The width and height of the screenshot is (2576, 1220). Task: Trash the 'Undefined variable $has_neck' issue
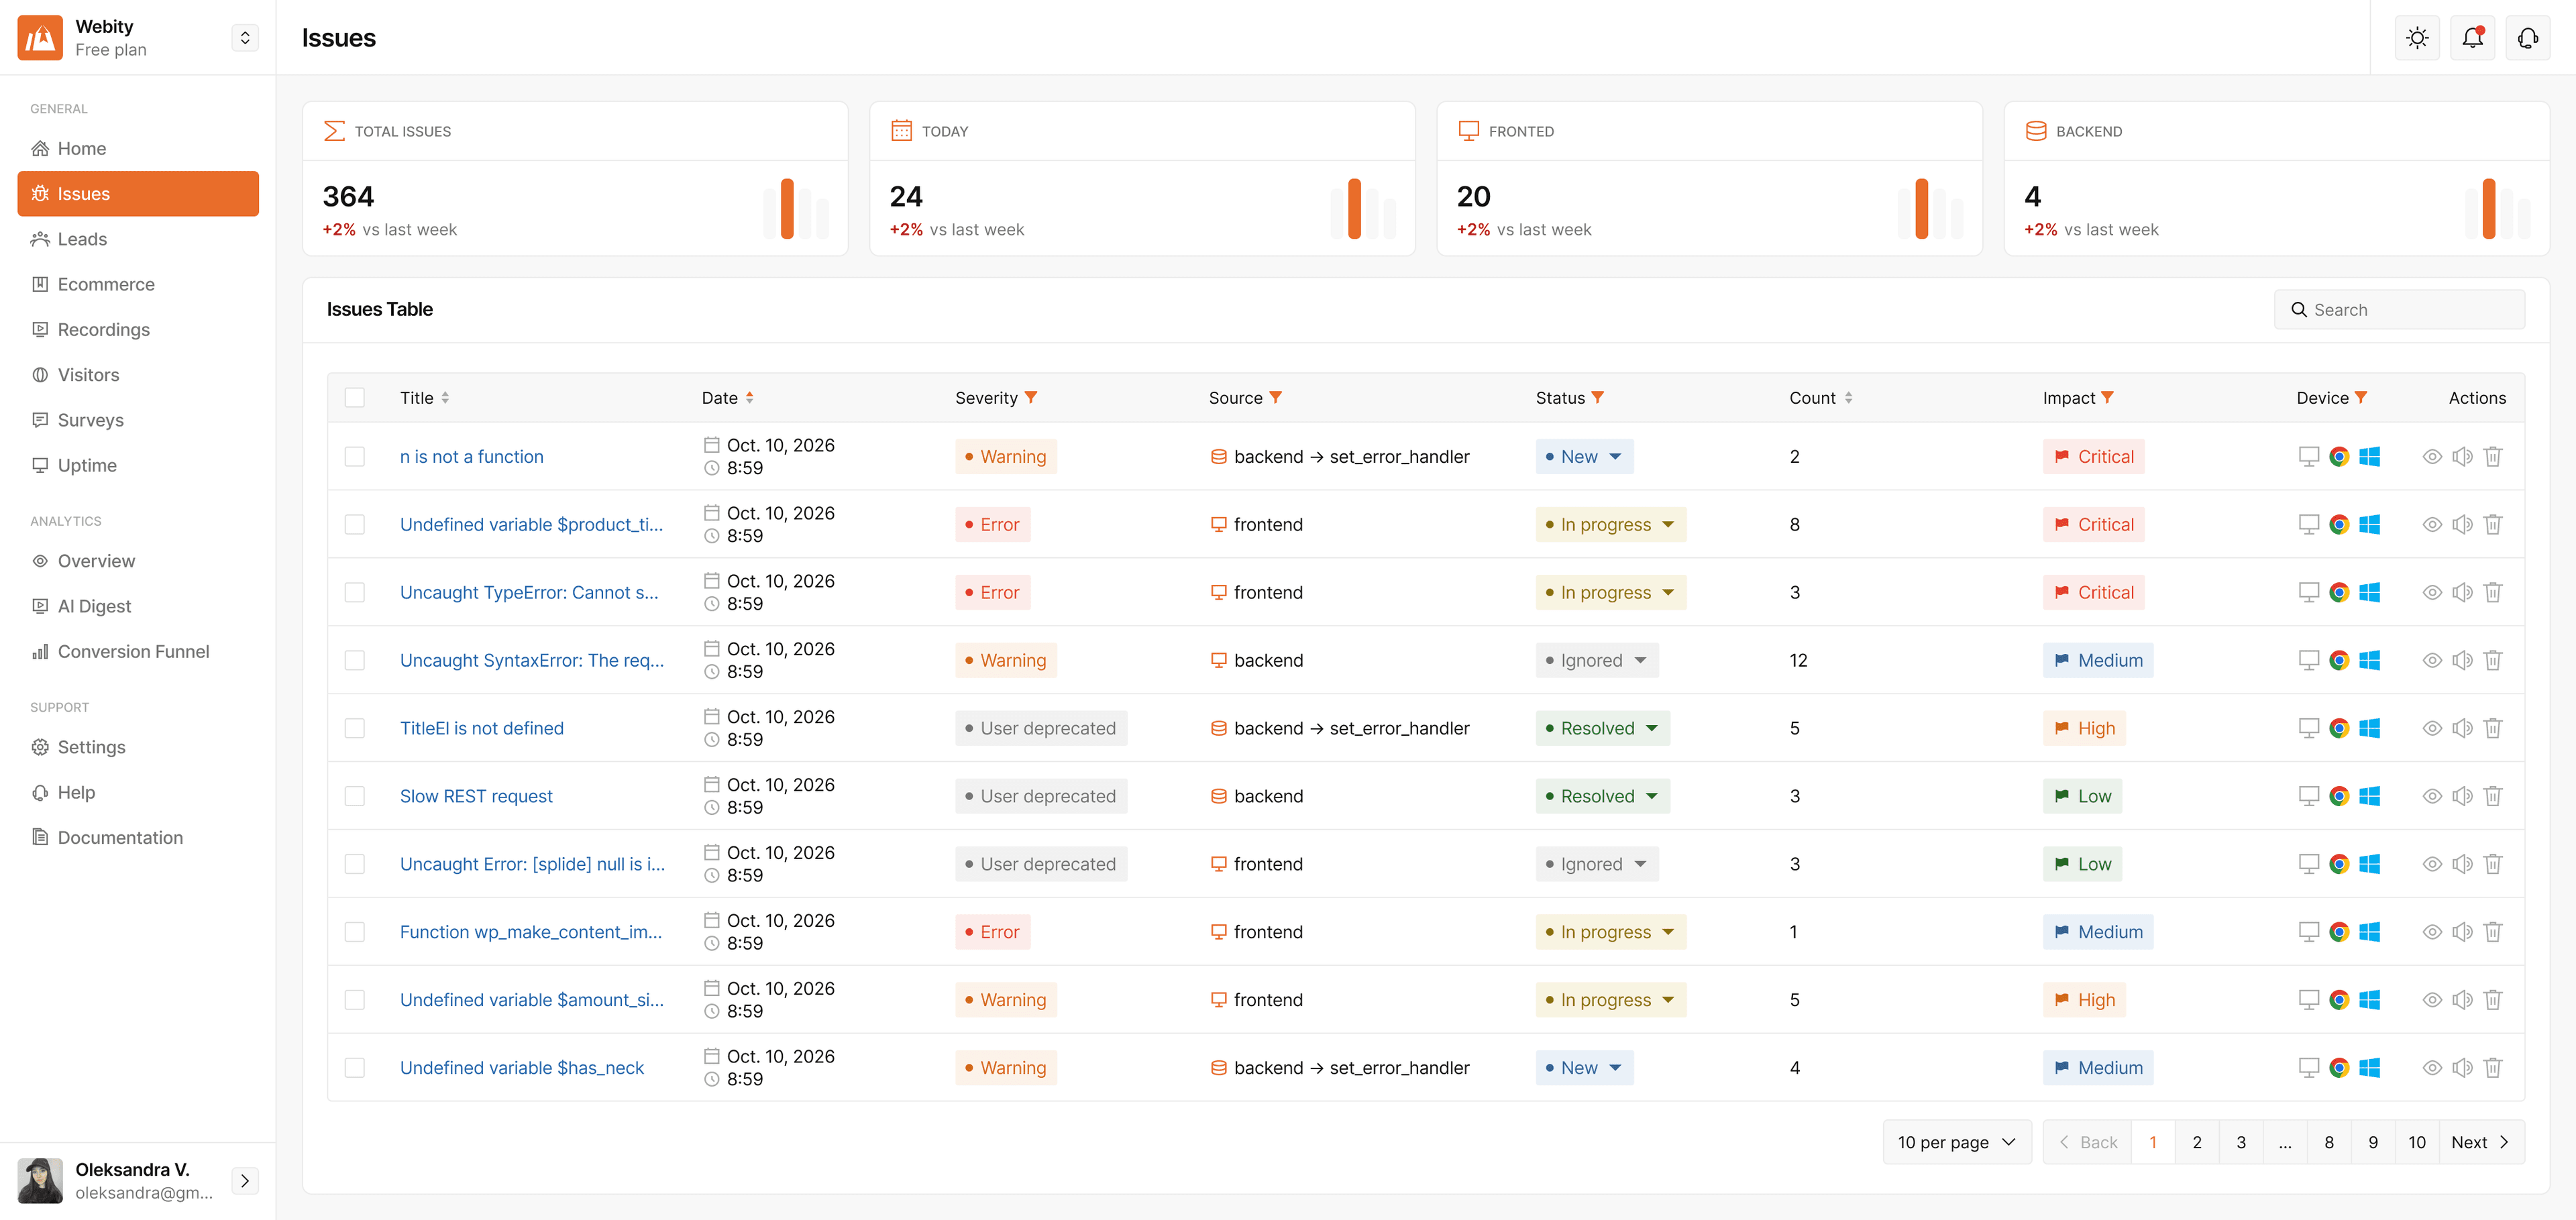pos(2493,1068)
